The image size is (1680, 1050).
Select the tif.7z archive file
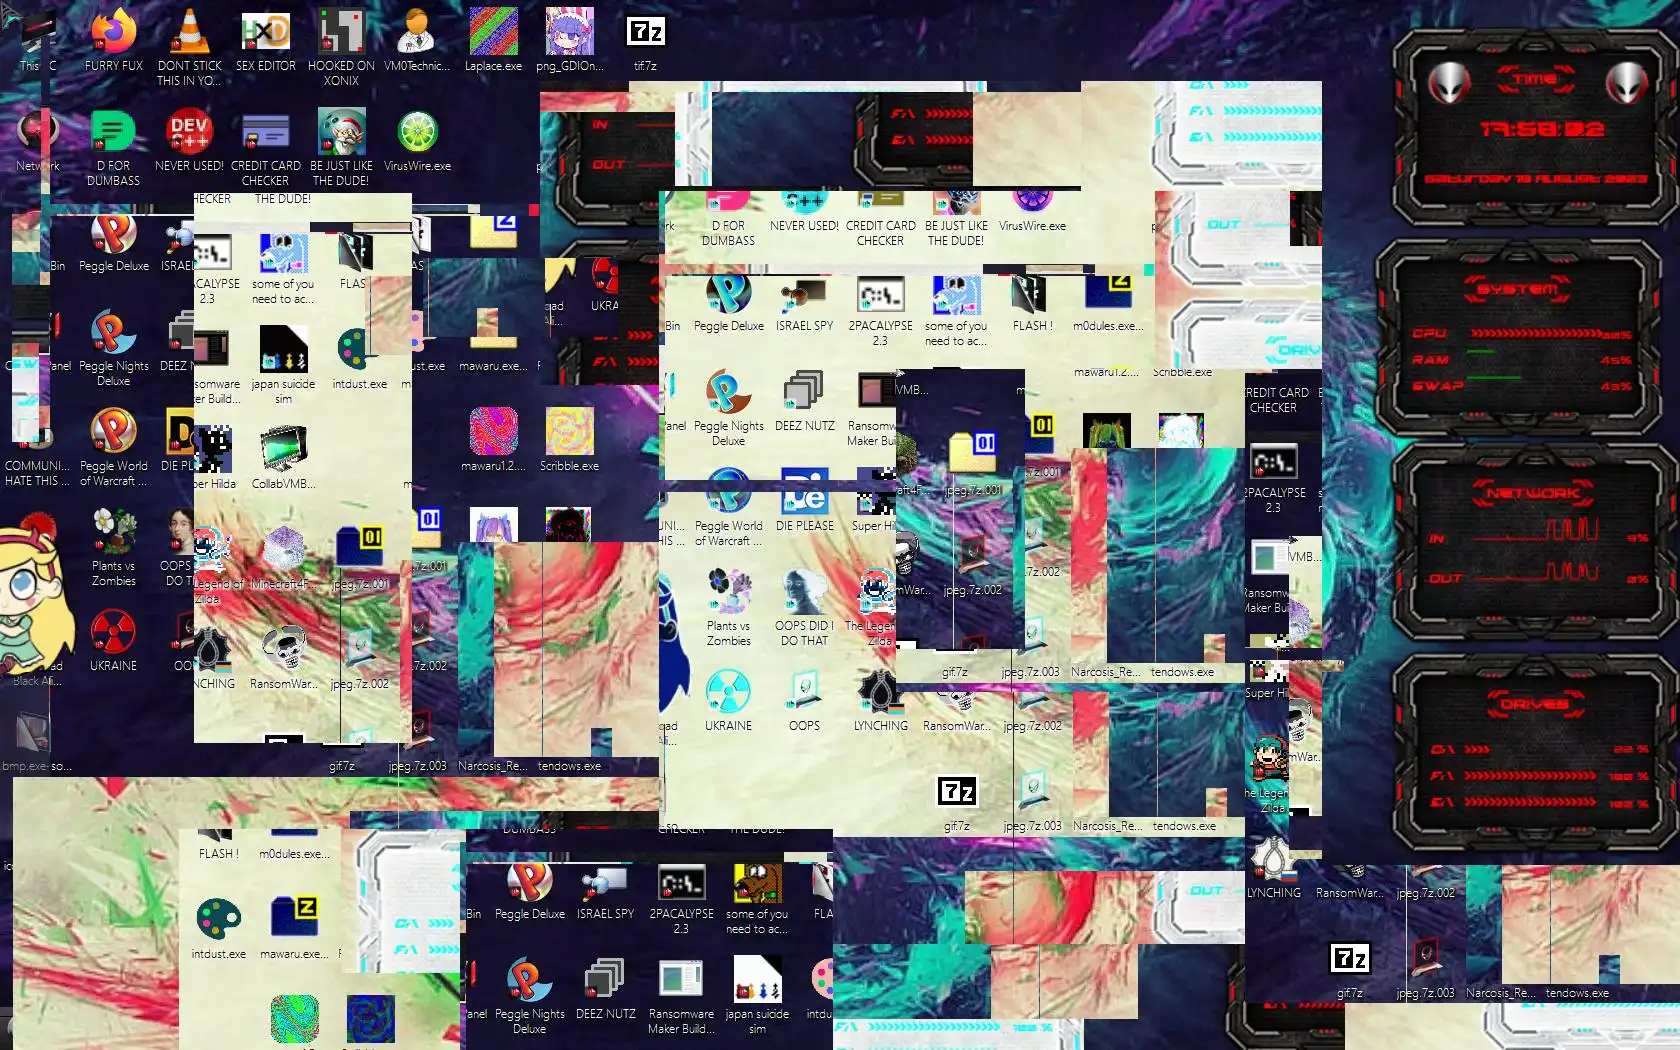pyautogui.click(x=645, y=33)
